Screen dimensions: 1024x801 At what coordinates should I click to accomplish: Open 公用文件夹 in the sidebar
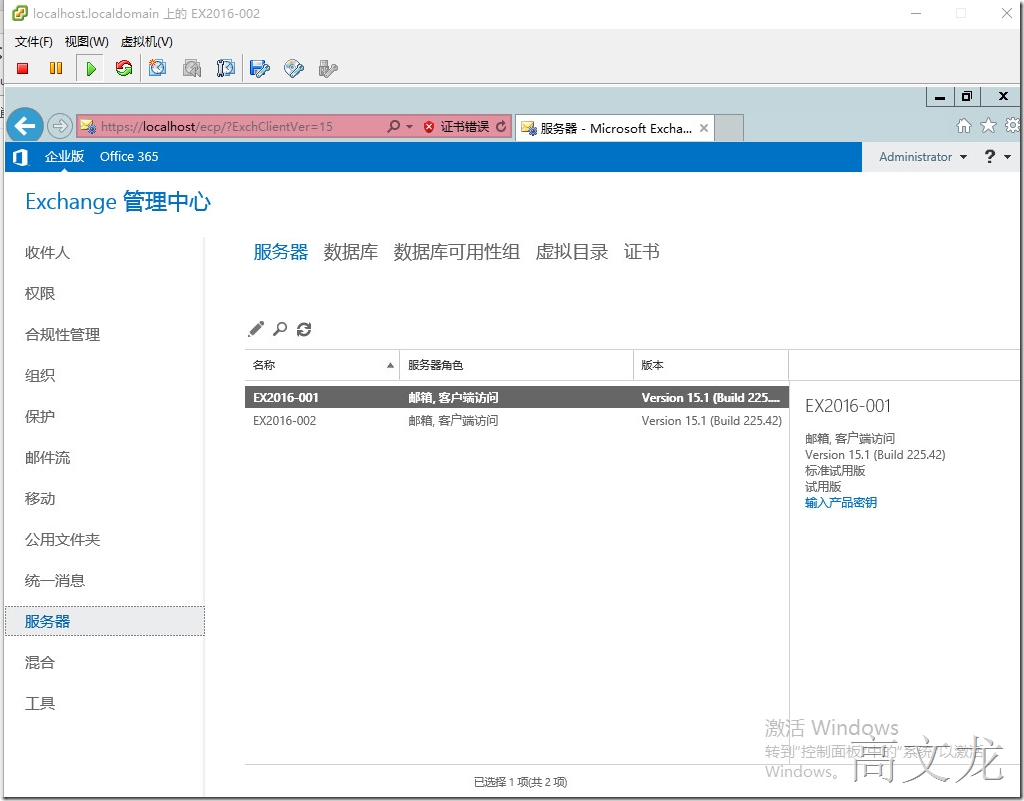62,540
